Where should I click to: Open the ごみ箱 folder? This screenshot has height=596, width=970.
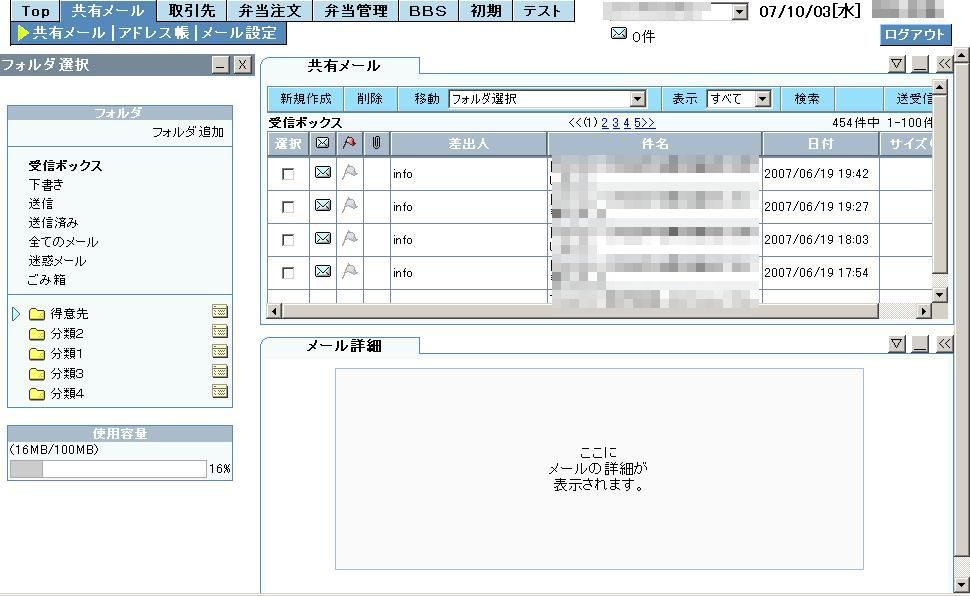pos(46,280)
